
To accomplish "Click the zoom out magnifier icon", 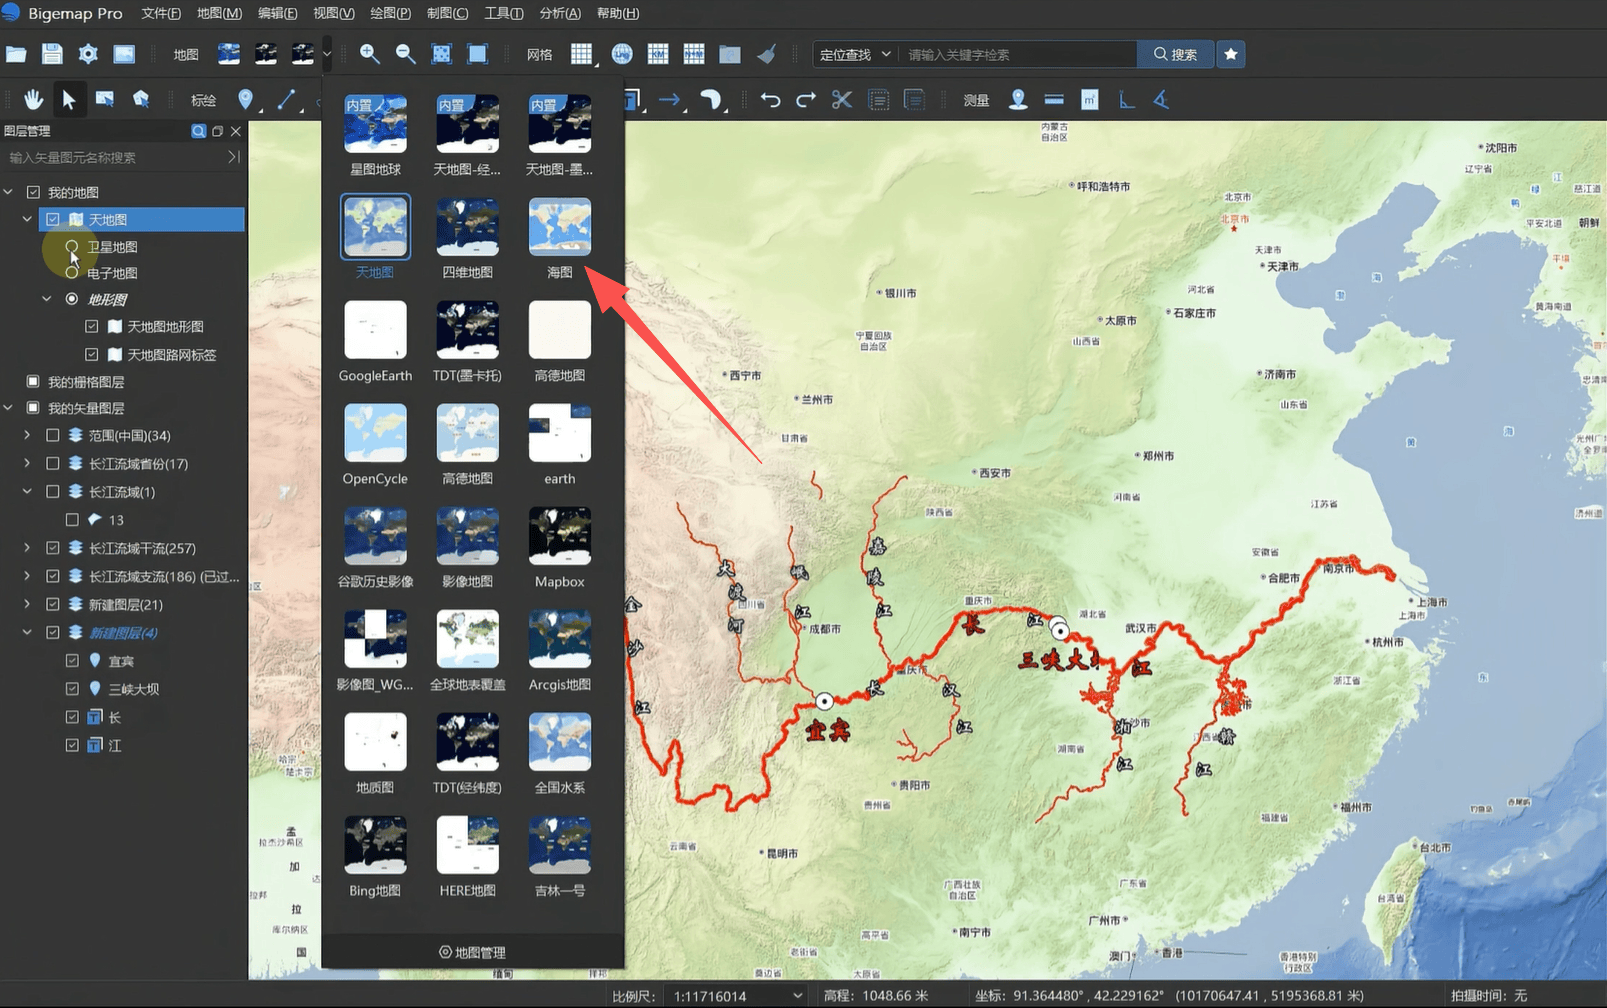I will pyautogui.click(x=405, y=54).
